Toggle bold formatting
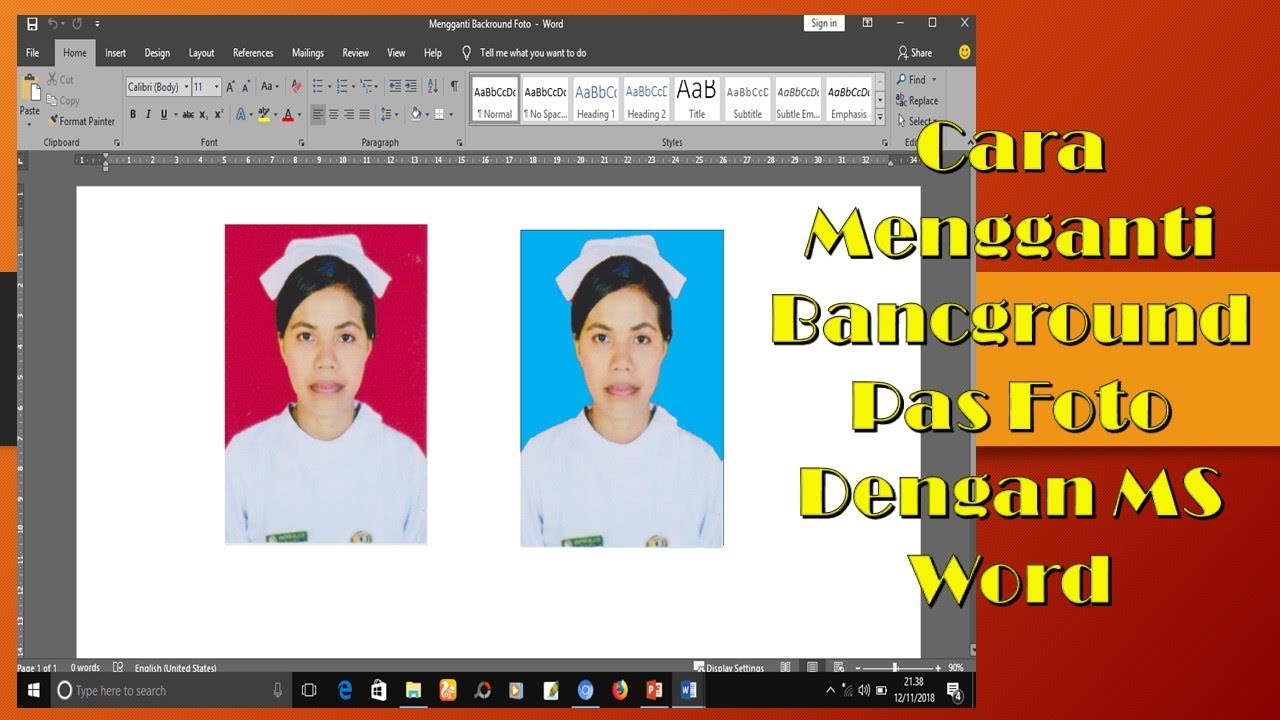The height and width of the screenshot is (720, 1280). click(x=133, y=115)
